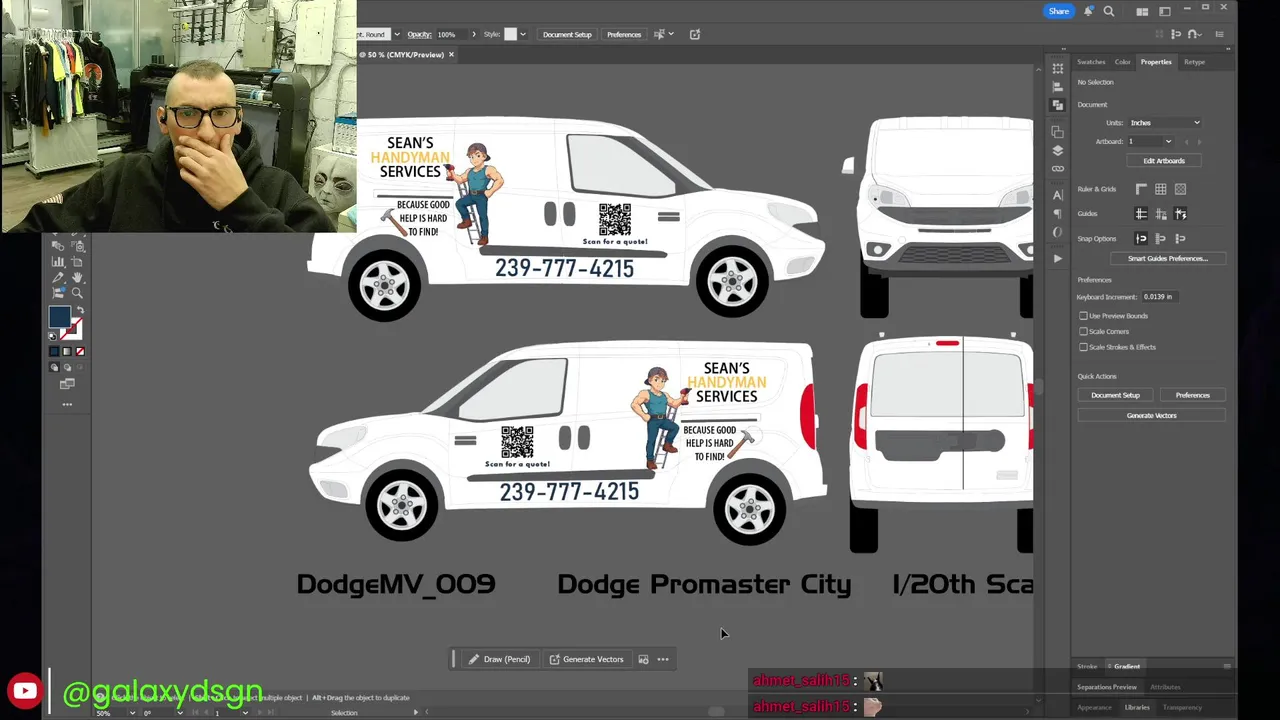Toggle Show Guides in Guides row
The image size is (1280, 720).
pyautogui.click(x=1141, y=214)
